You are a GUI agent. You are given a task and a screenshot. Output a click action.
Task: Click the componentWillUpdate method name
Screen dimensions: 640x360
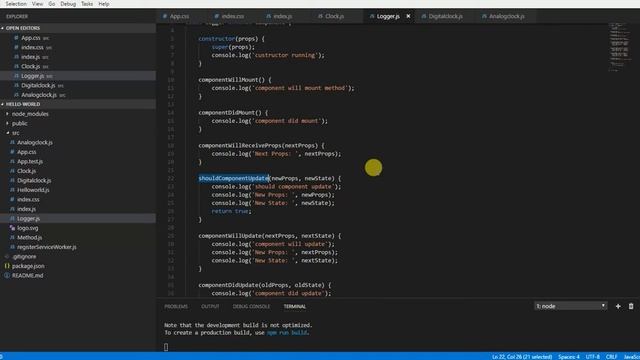(231, 236)
